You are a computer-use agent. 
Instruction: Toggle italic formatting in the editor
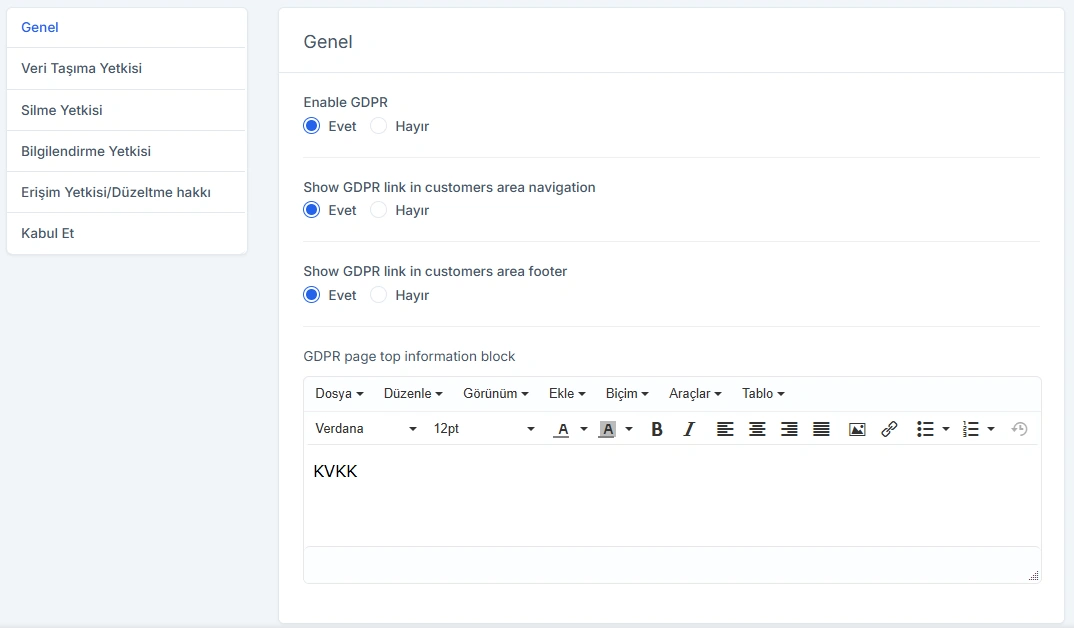click(689, 429)
